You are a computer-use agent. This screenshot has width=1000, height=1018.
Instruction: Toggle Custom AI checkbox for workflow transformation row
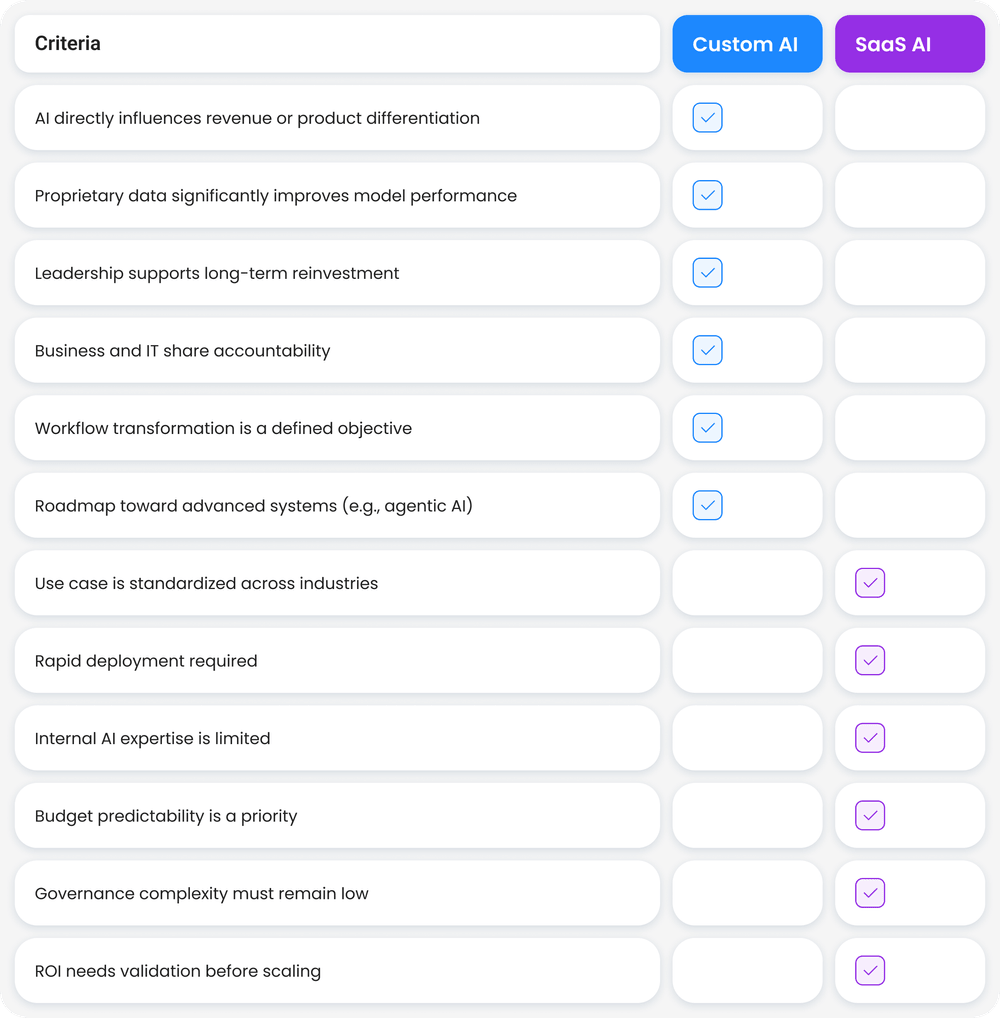pyautogui.click(x=708, y=428)
